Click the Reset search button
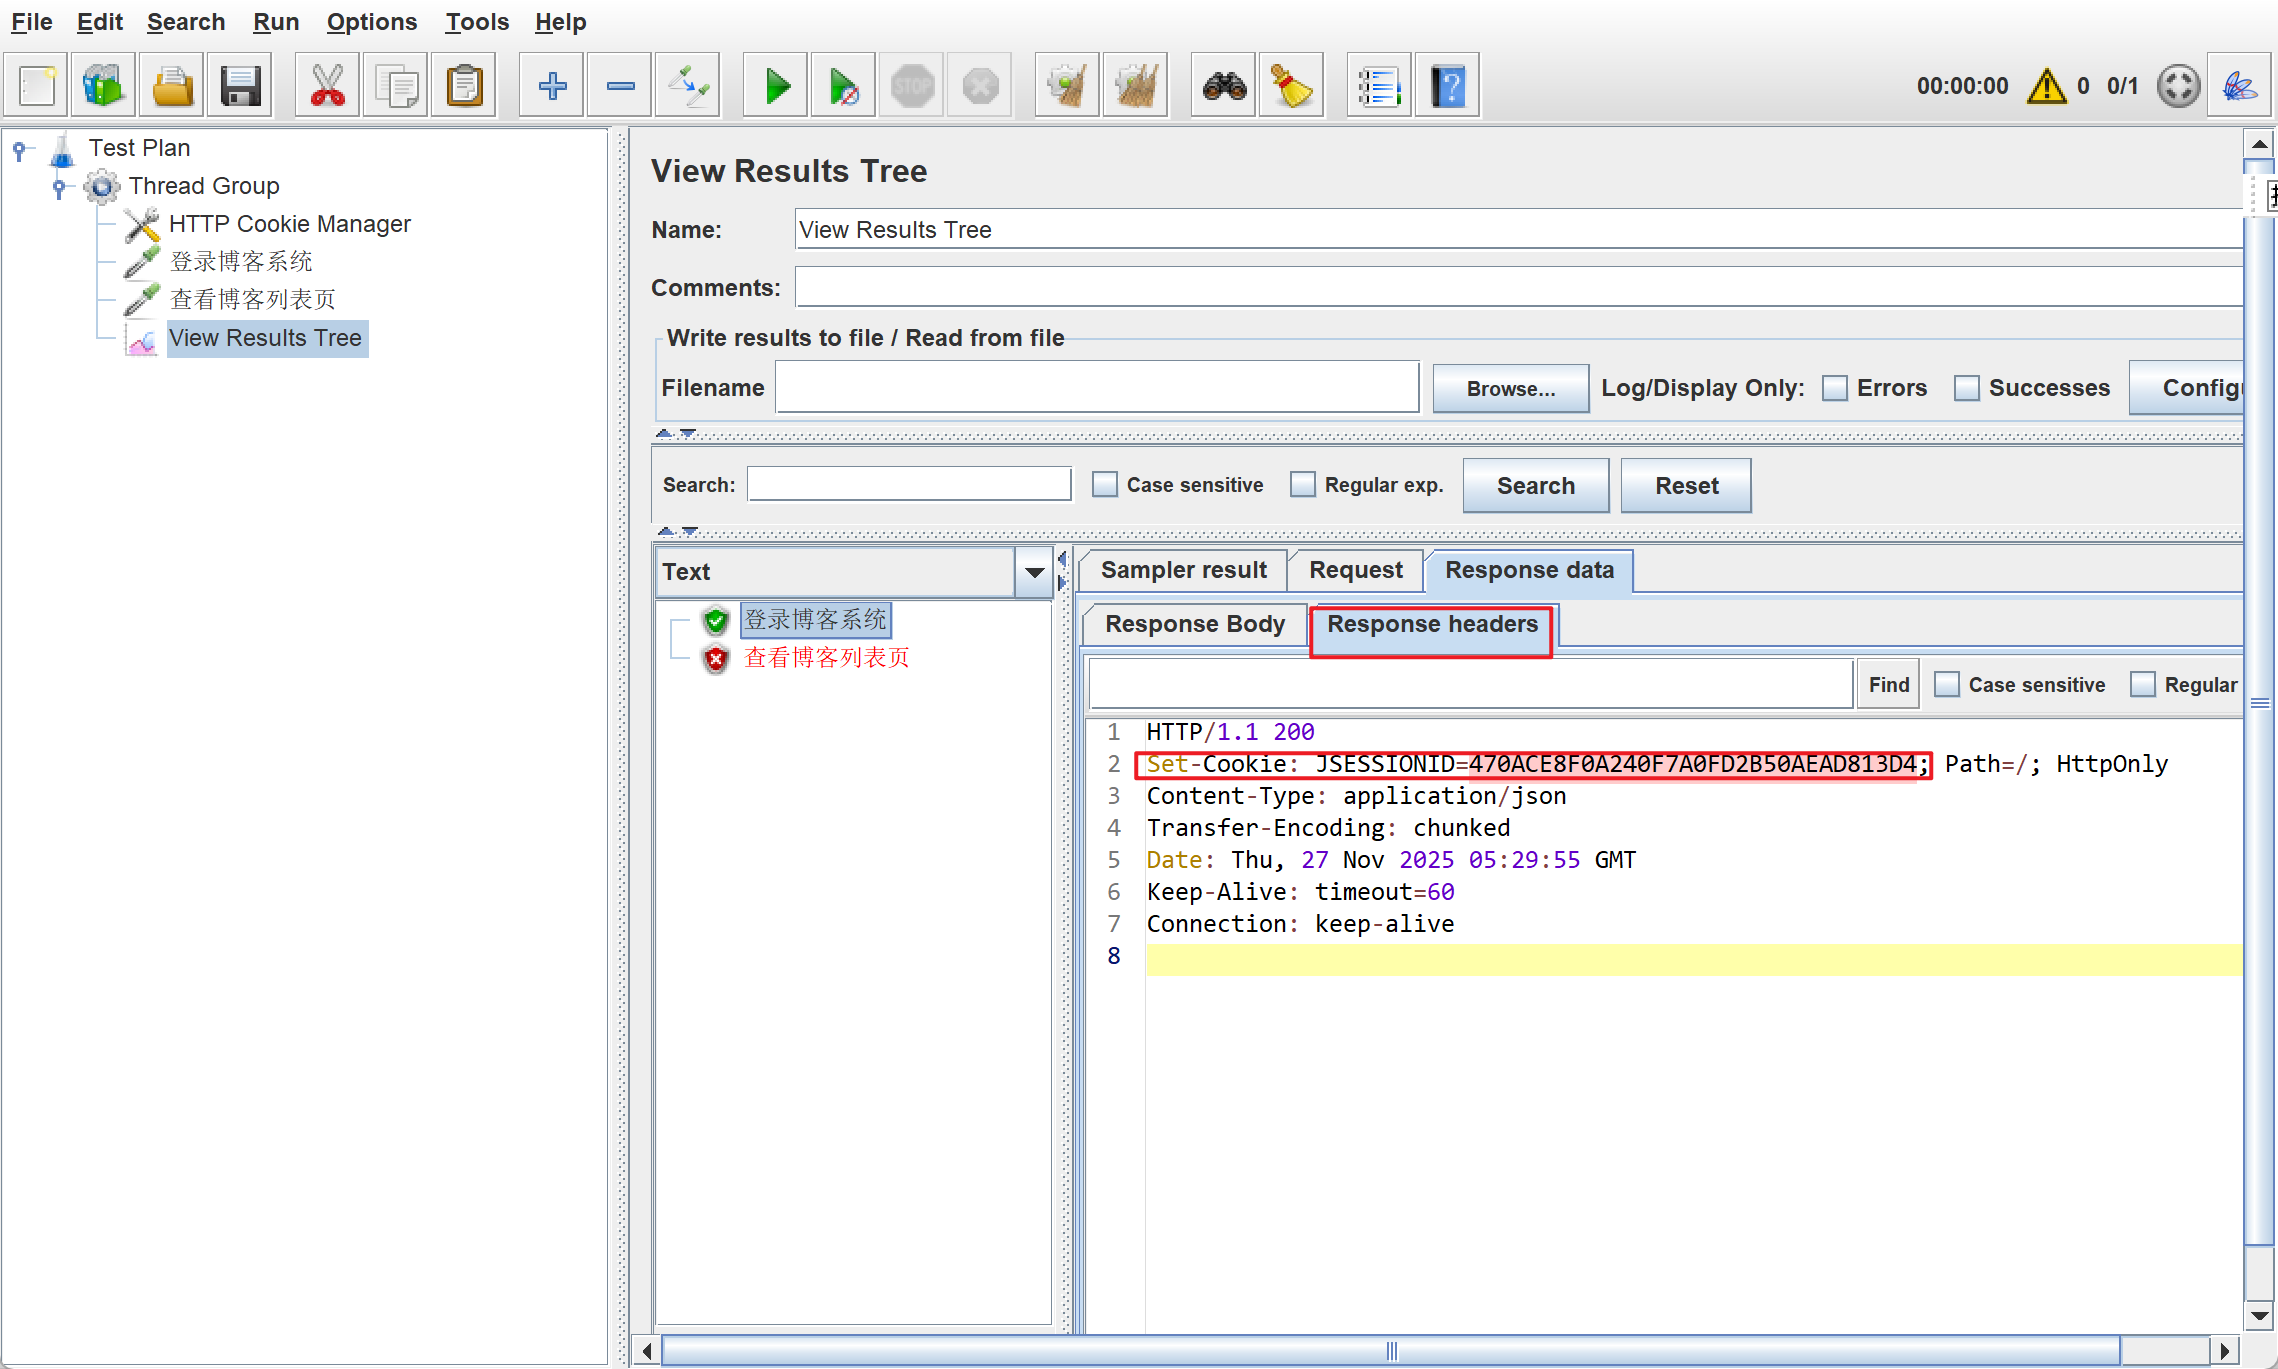The height and width of the screenshot is (1369, 2278). click(1686, 486)
